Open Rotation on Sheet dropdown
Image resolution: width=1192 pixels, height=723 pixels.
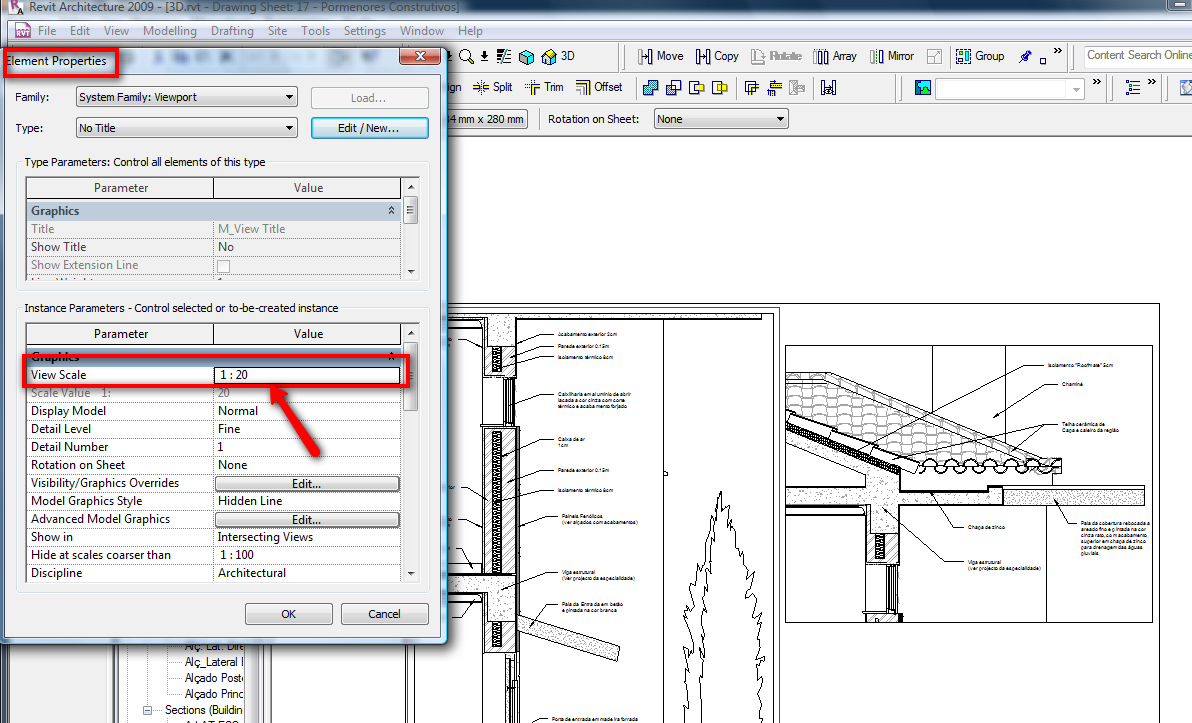[720, 119]
